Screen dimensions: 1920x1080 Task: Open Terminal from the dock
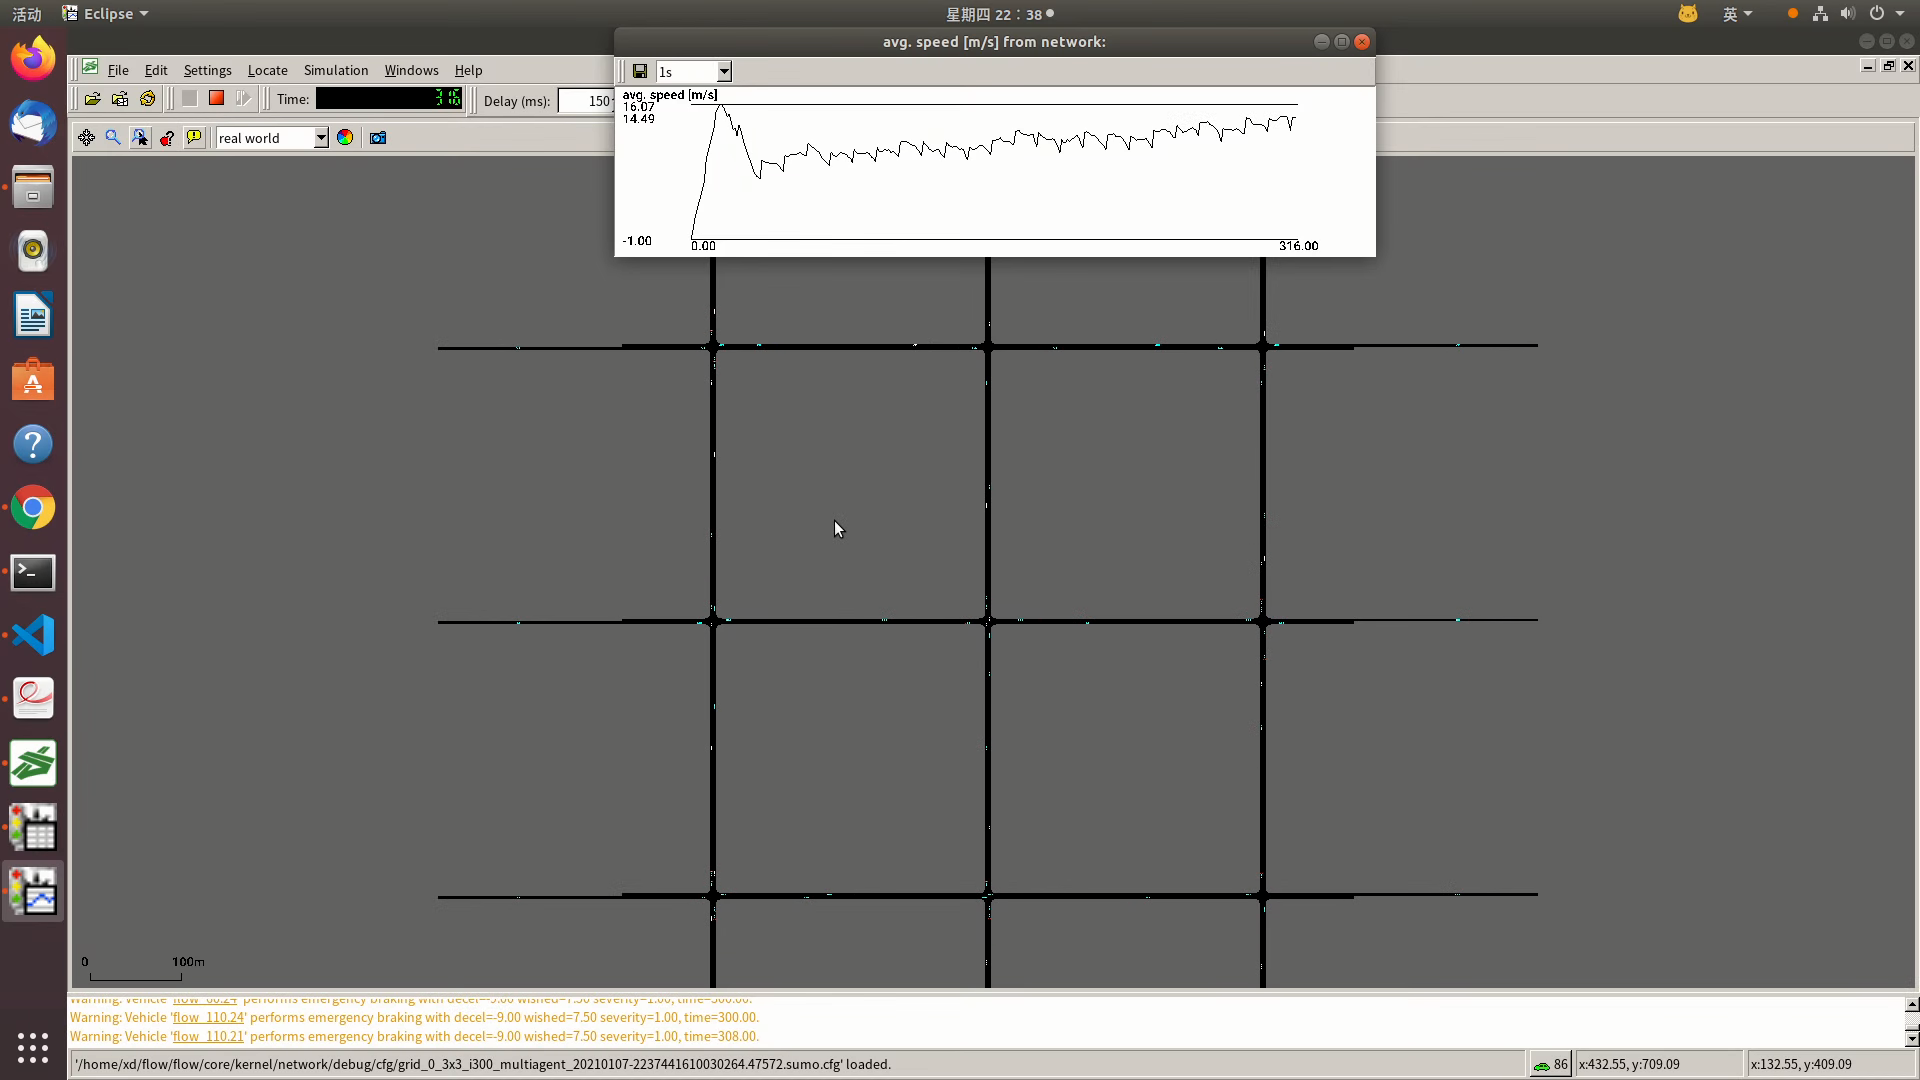click(33, 572)
